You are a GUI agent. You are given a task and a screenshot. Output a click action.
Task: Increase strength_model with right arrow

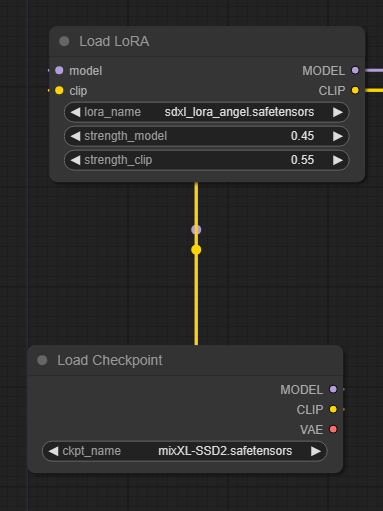pos(338,136)
